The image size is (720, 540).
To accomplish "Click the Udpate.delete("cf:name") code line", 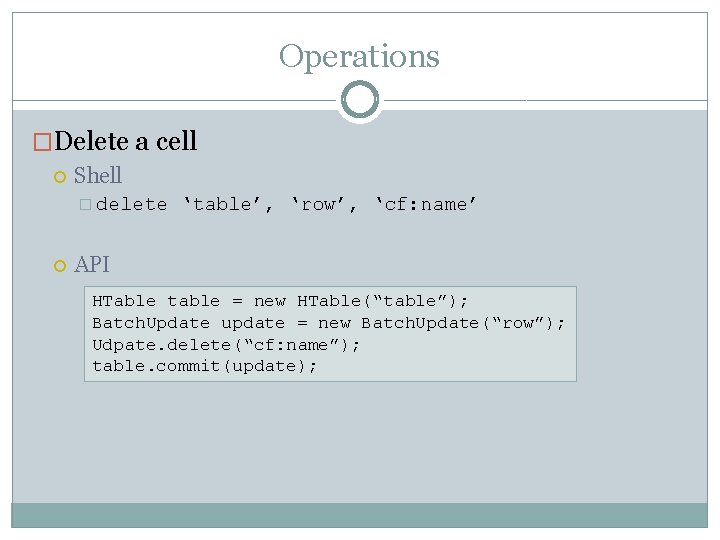I will click(226, 344).
